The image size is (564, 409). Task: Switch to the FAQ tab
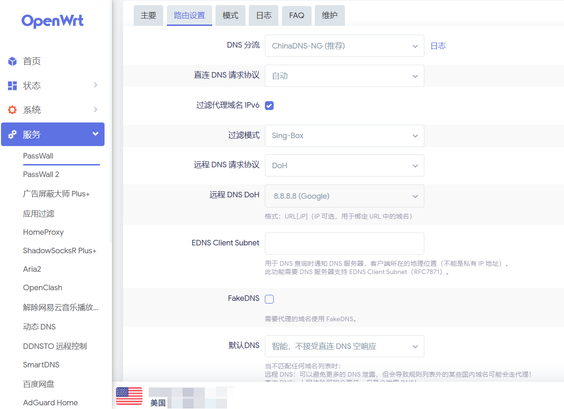point(296,15)
